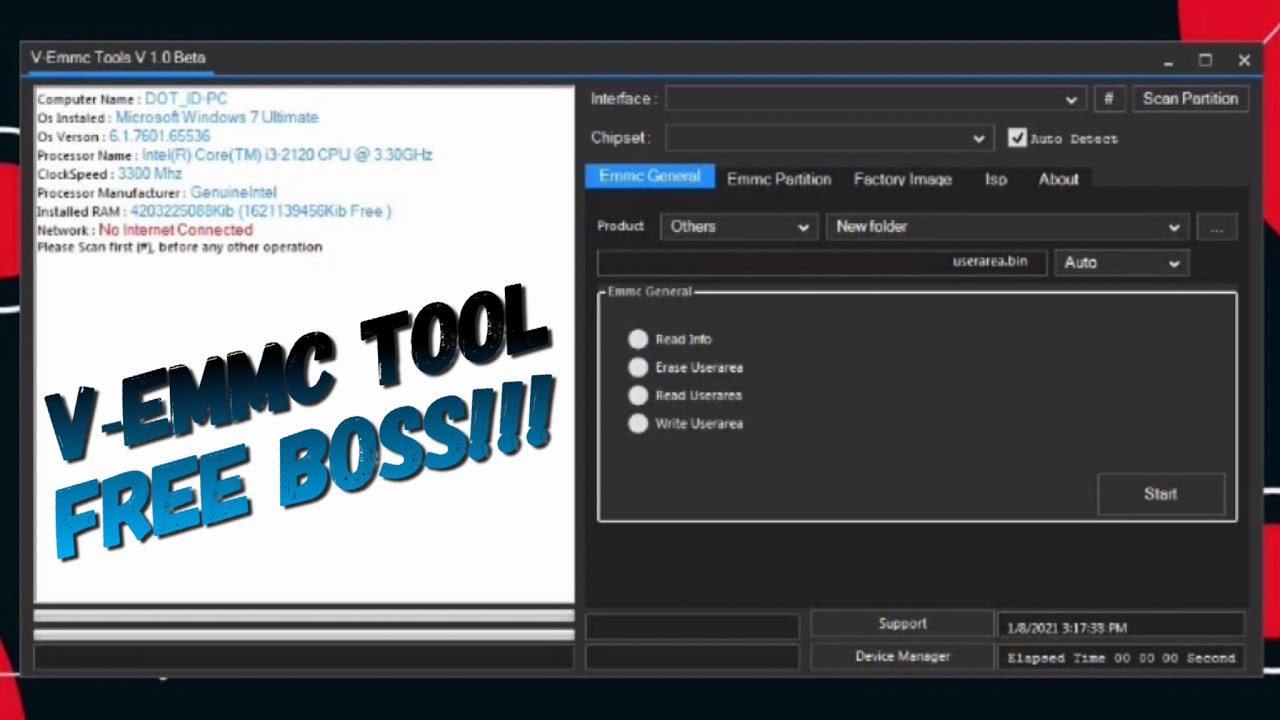Click the Os Version 6.1.7601.65536 line

pos(124,136)
